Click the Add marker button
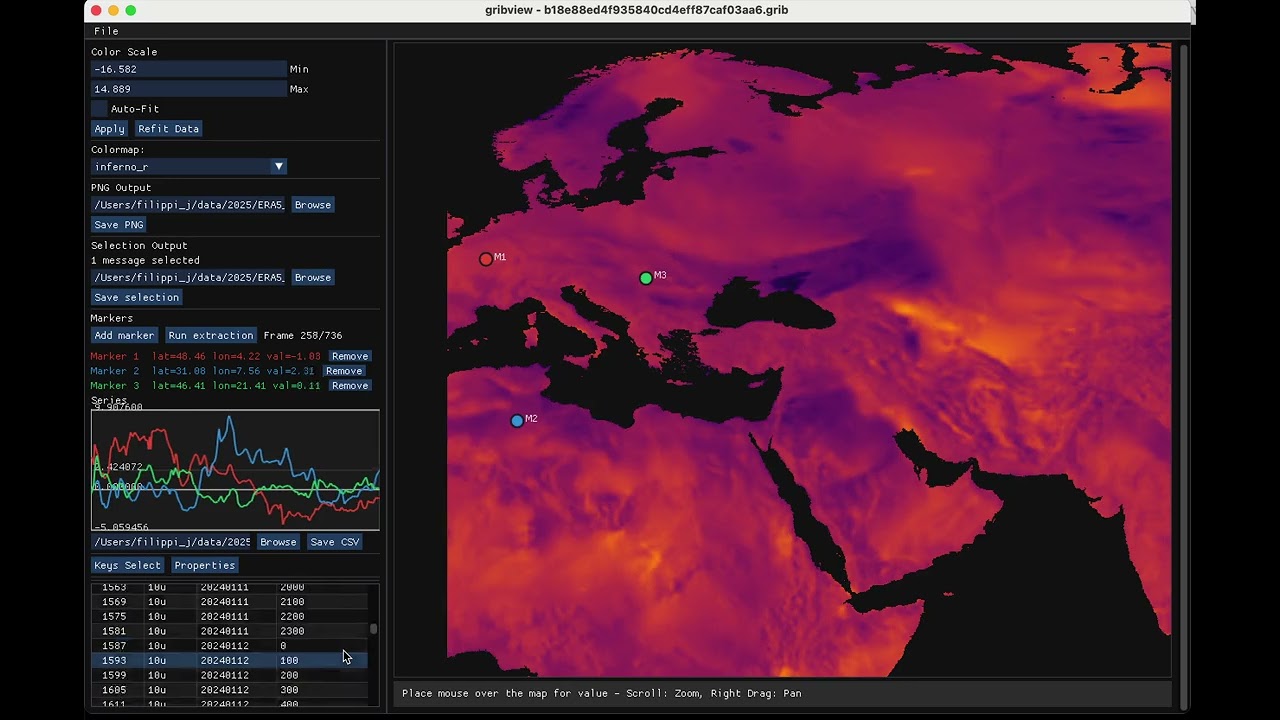The image size is (1280, 720). click(124, 335)
